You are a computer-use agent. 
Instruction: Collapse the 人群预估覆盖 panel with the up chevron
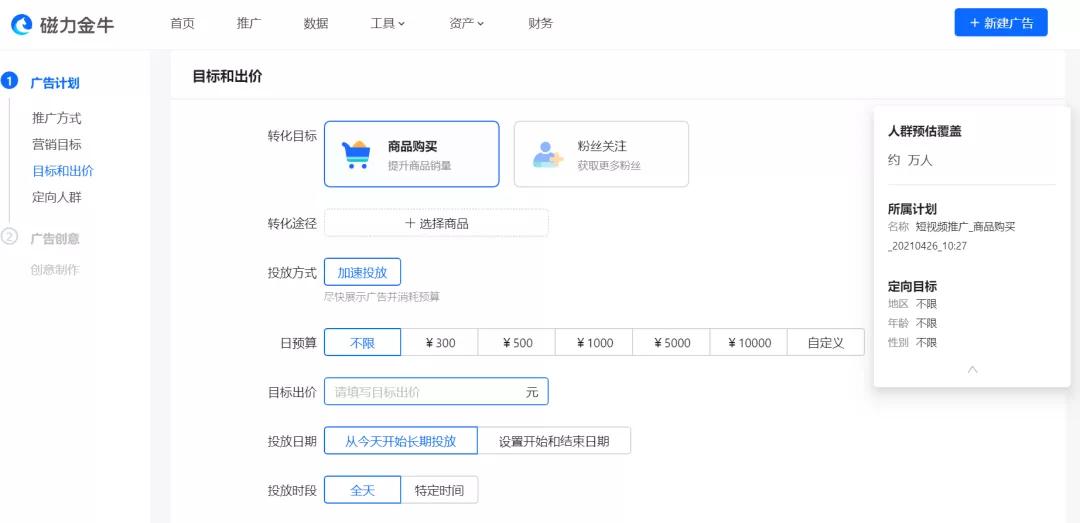(972, 369)
